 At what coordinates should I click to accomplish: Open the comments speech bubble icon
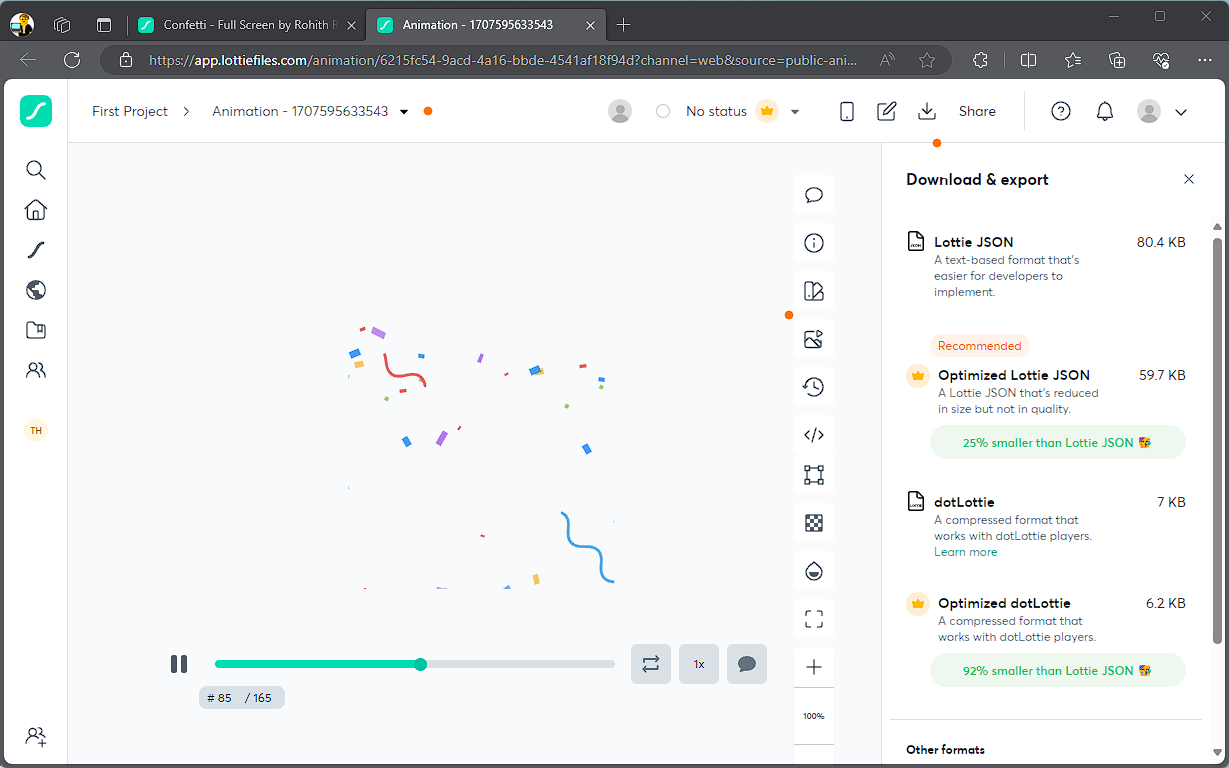pyautogui.click(x=813, y=195)
